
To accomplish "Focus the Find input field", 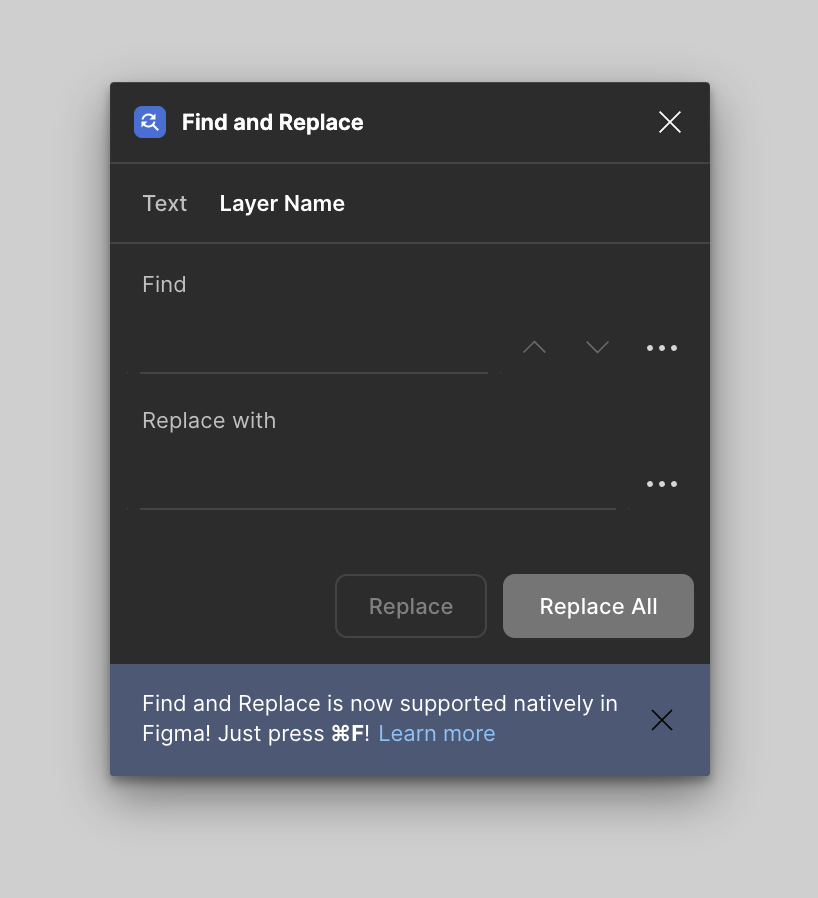I will [314, 348].
